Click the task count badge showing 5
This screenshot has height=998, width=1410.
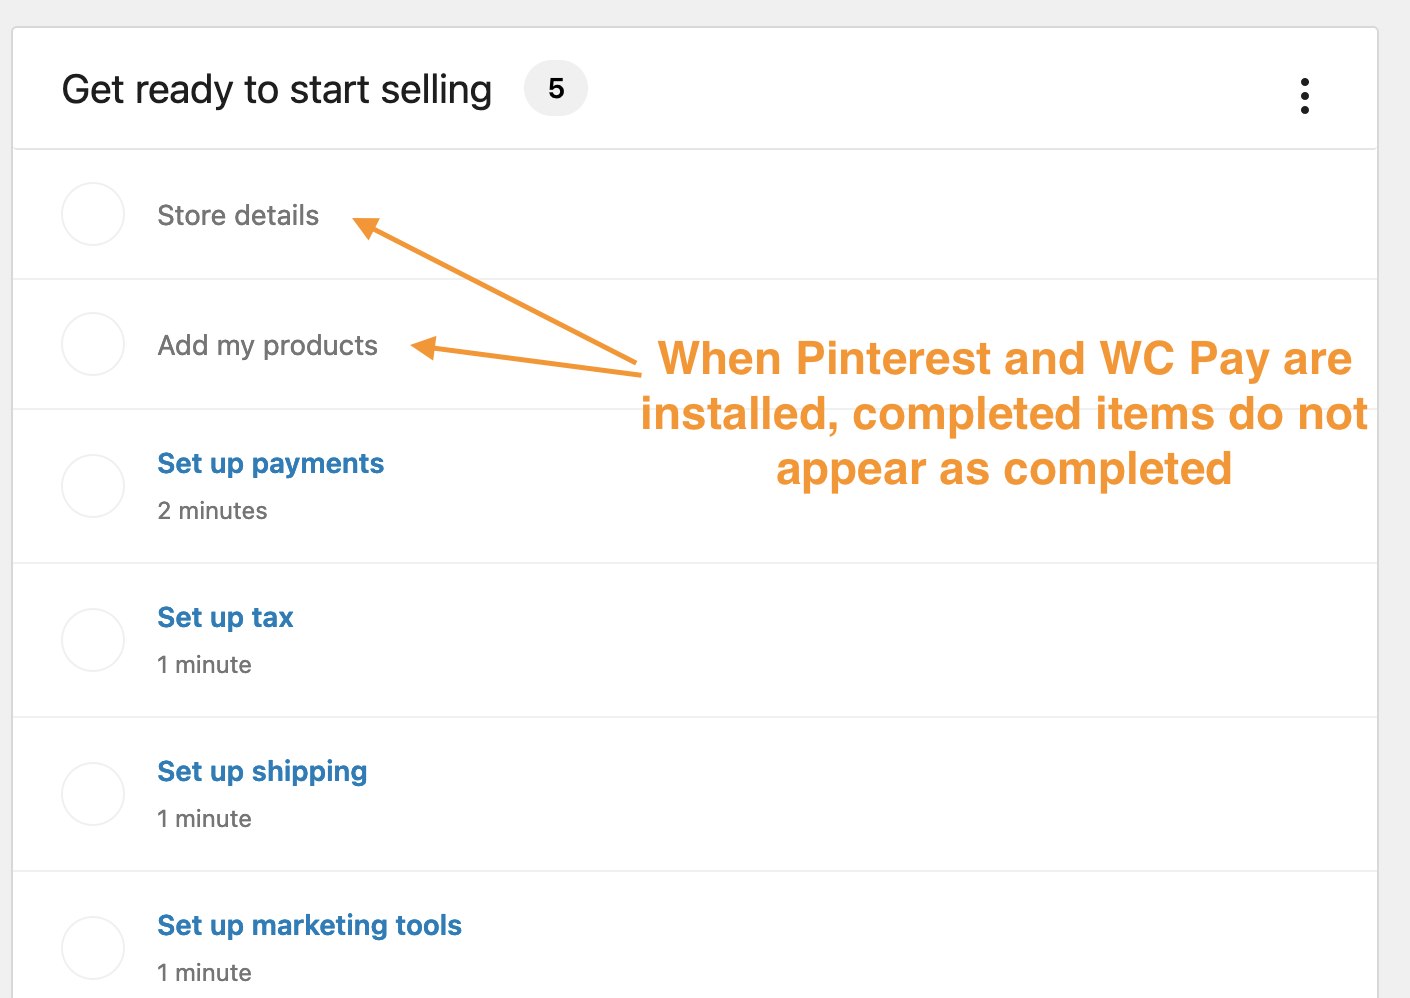click(556, 88)
